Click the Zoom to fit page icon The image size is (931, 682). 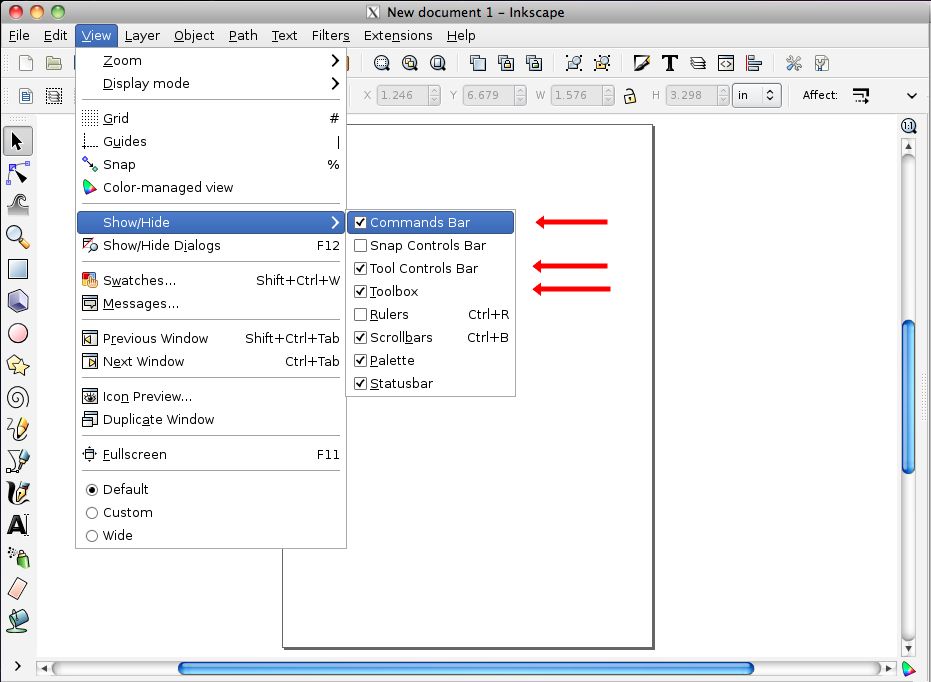click(438, 63)
